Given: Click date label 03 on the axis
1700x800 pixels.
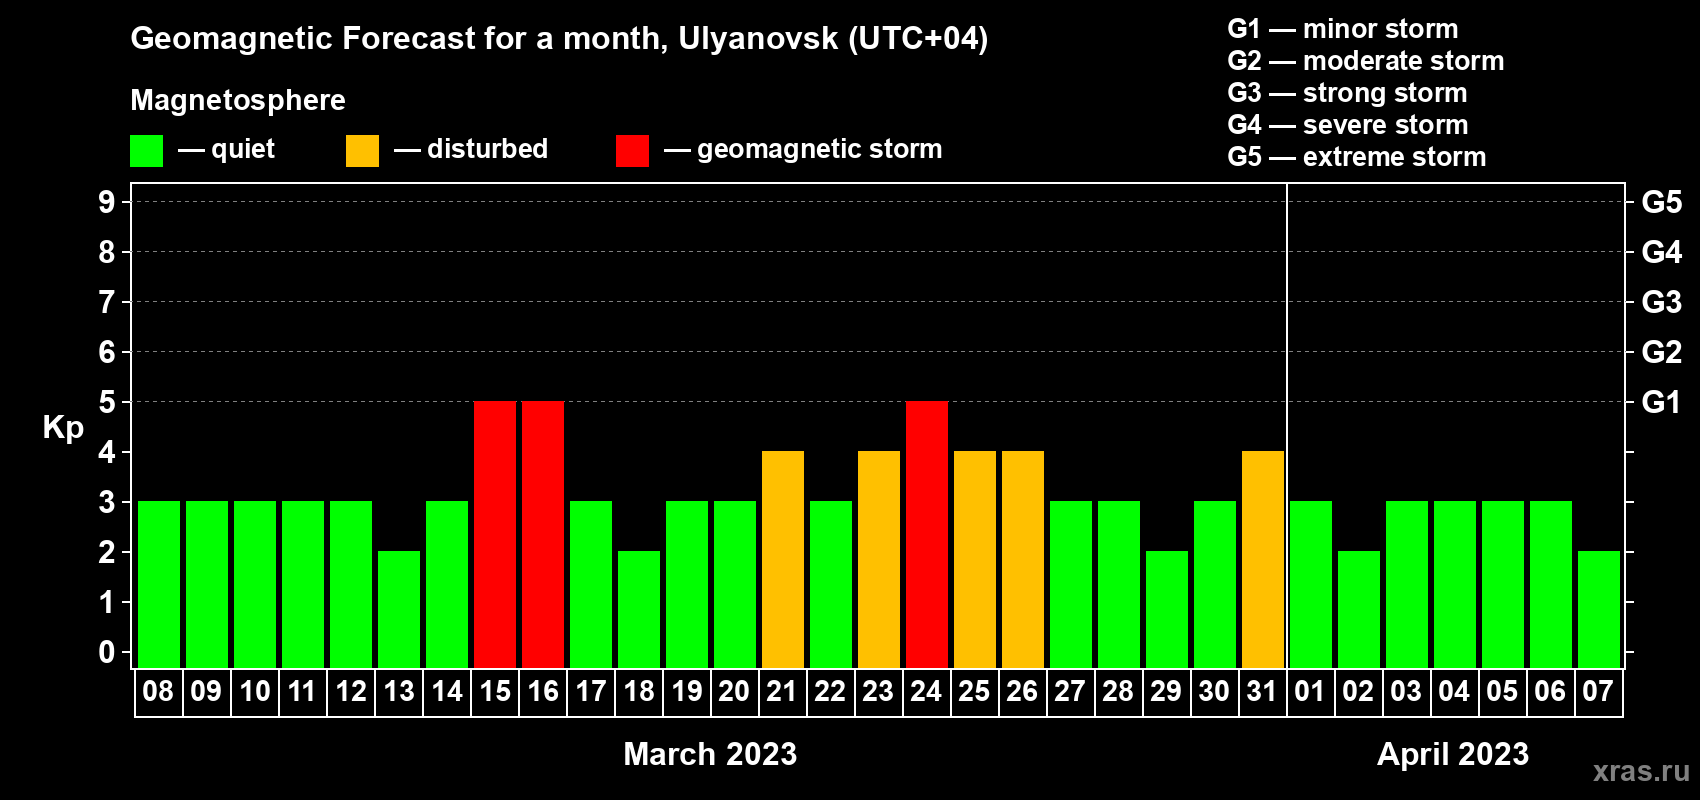Looking at the screenshot, I should pos(1406,692).
